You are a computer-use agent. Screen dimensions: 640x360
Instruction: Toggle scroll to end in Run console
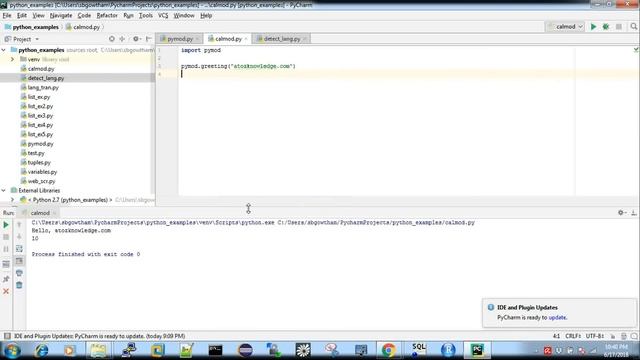coord(19,261)
